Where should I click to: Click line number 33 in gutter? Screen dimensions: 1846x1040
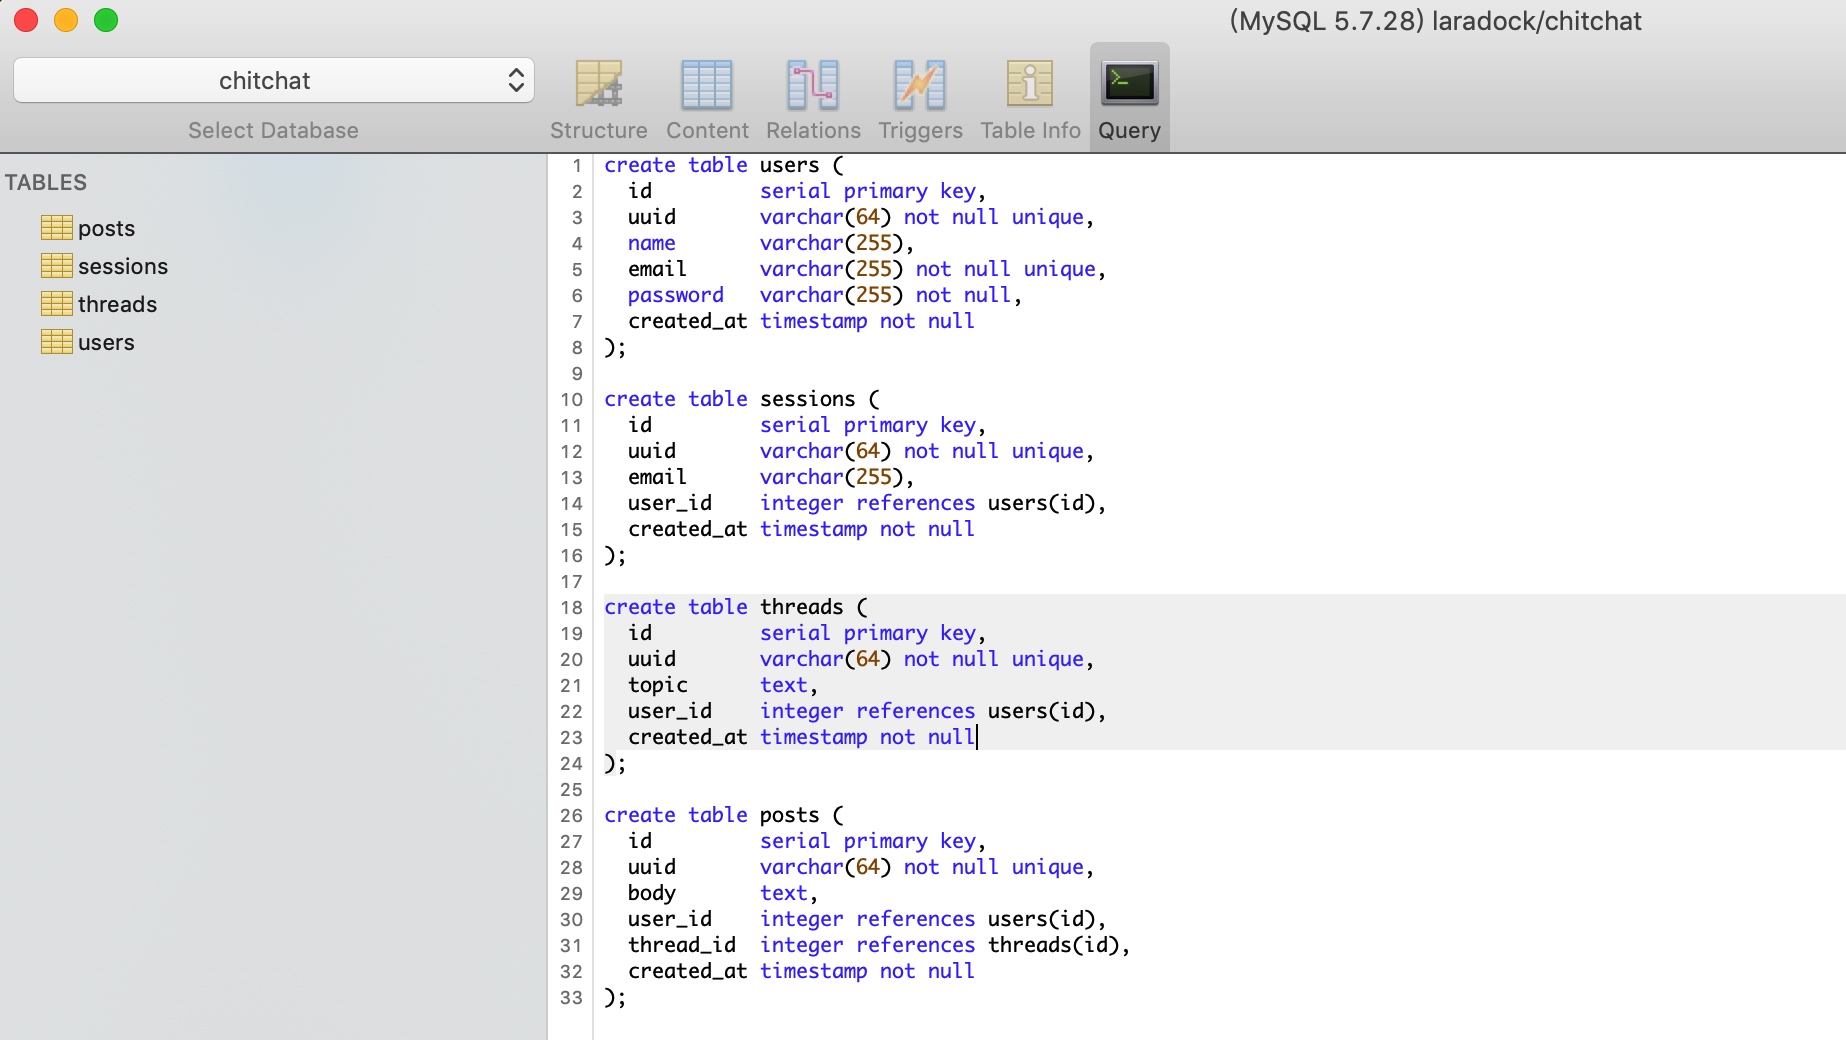point(571,998)
